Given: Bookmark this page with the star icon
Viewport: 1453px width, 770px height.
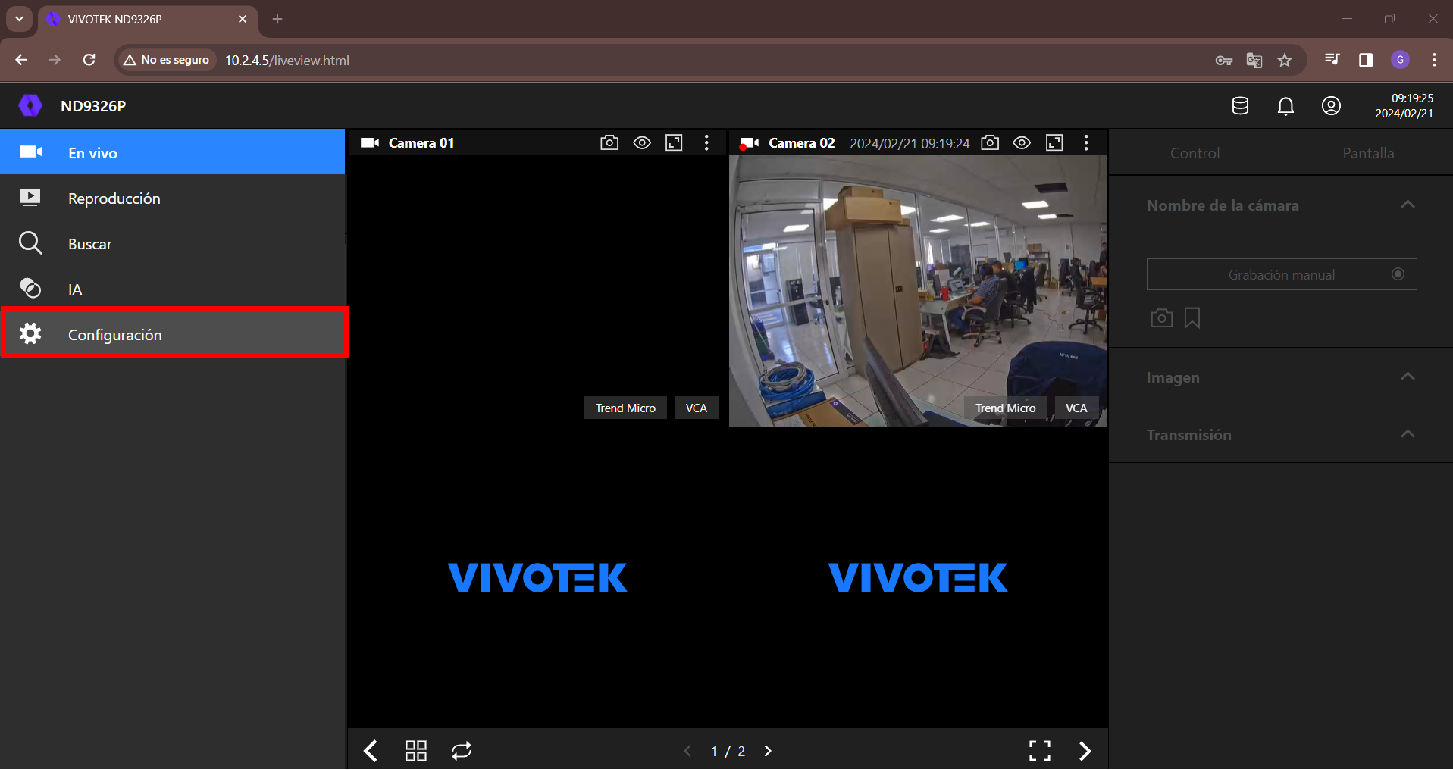Looking at the screenshot, I should pos(1285,60).
